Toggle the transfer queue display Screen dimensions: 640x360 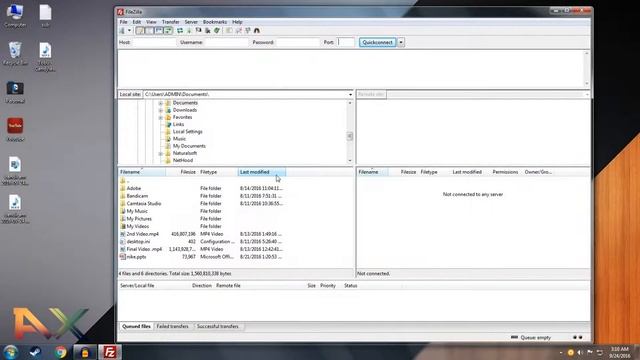168,31
